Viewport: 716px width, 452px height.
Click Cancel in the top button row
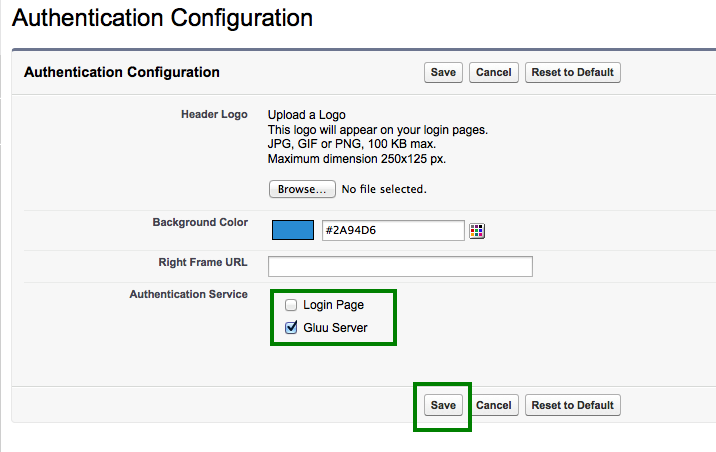point(494,72)
